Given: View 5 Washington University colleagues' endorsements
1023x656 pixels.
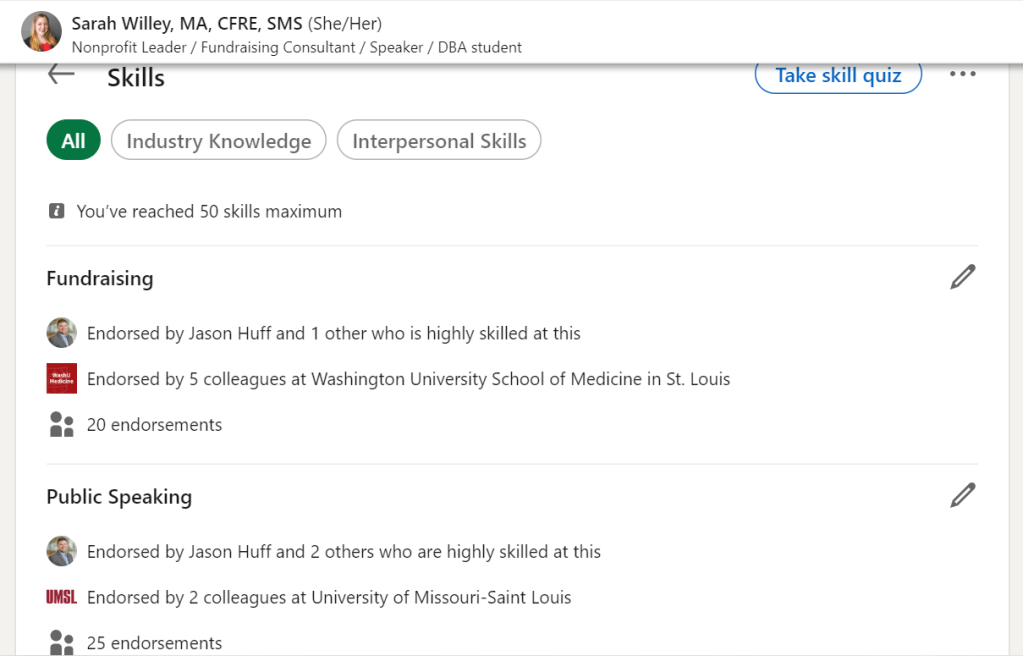Looking at the screenshot, I should [x=408, y=379].
